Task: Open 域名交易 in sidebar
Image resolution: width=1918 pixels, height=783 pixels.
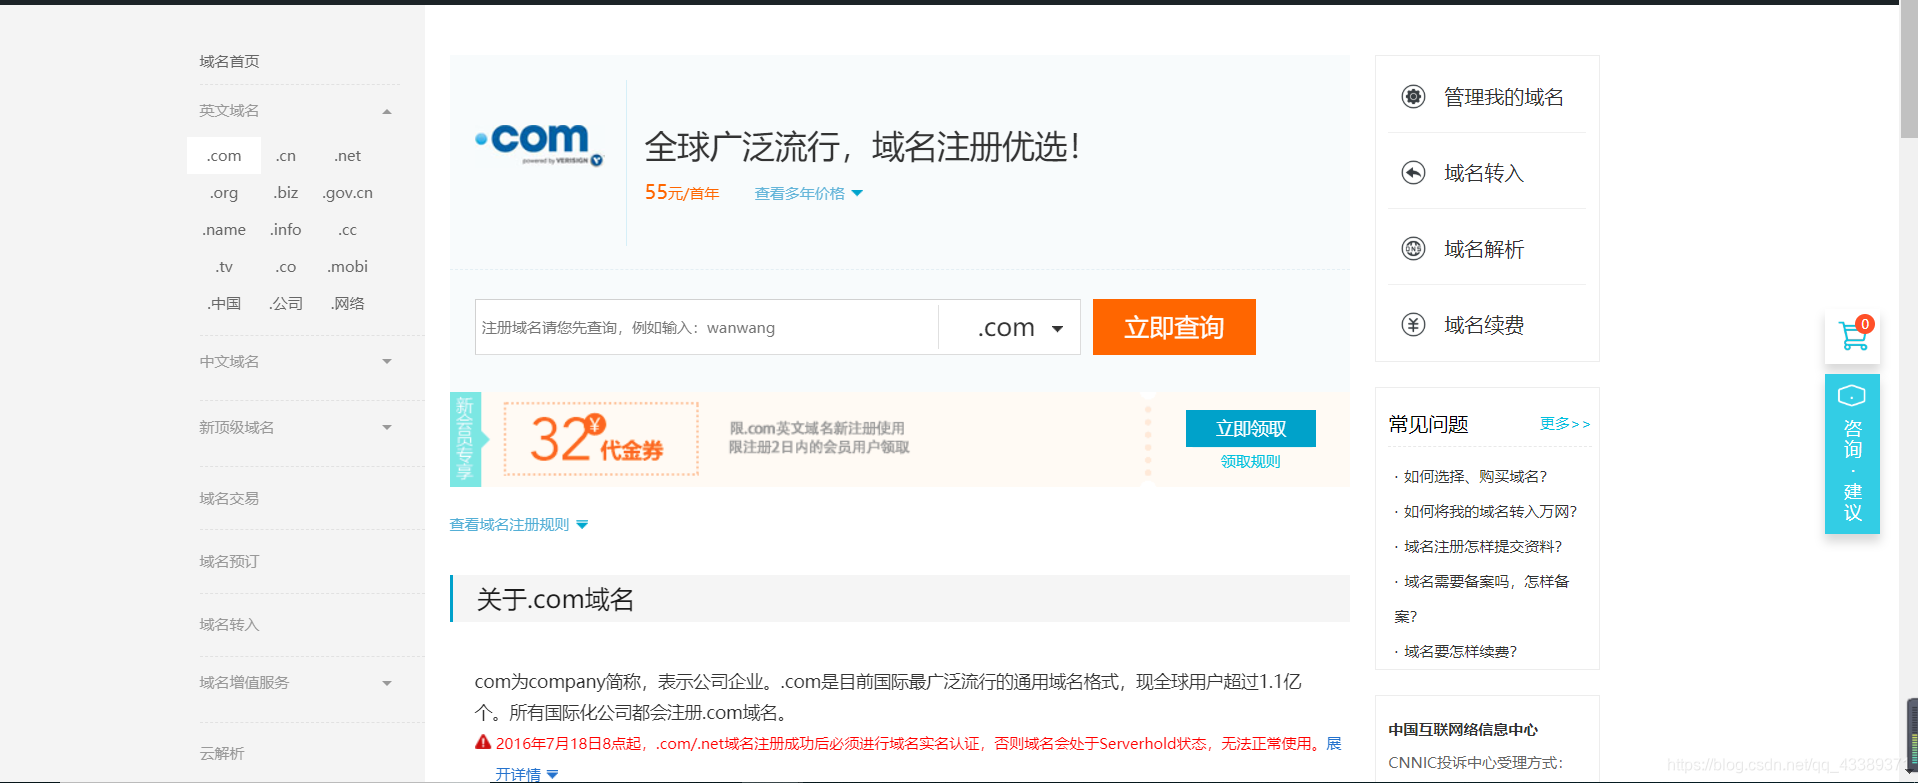Action: [229, 499]
